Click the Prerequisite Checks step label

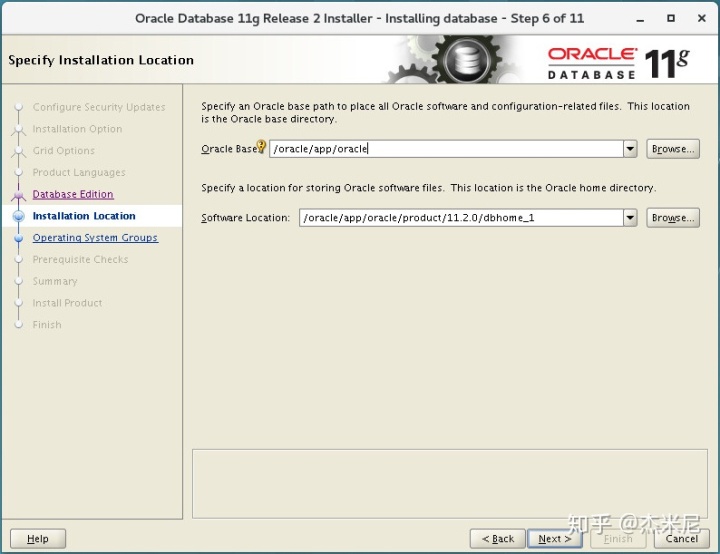[x=80, y=260]
